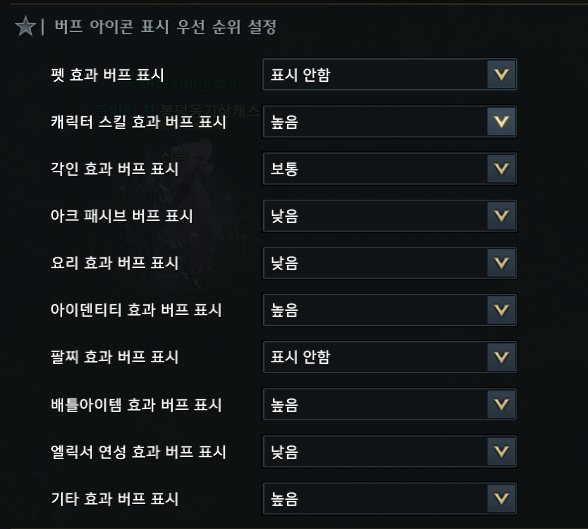The image size is (588, 529).
Task: Click the arrow icon for 아이덴티티 효과 버프 표시
Action: coord(501,310)
